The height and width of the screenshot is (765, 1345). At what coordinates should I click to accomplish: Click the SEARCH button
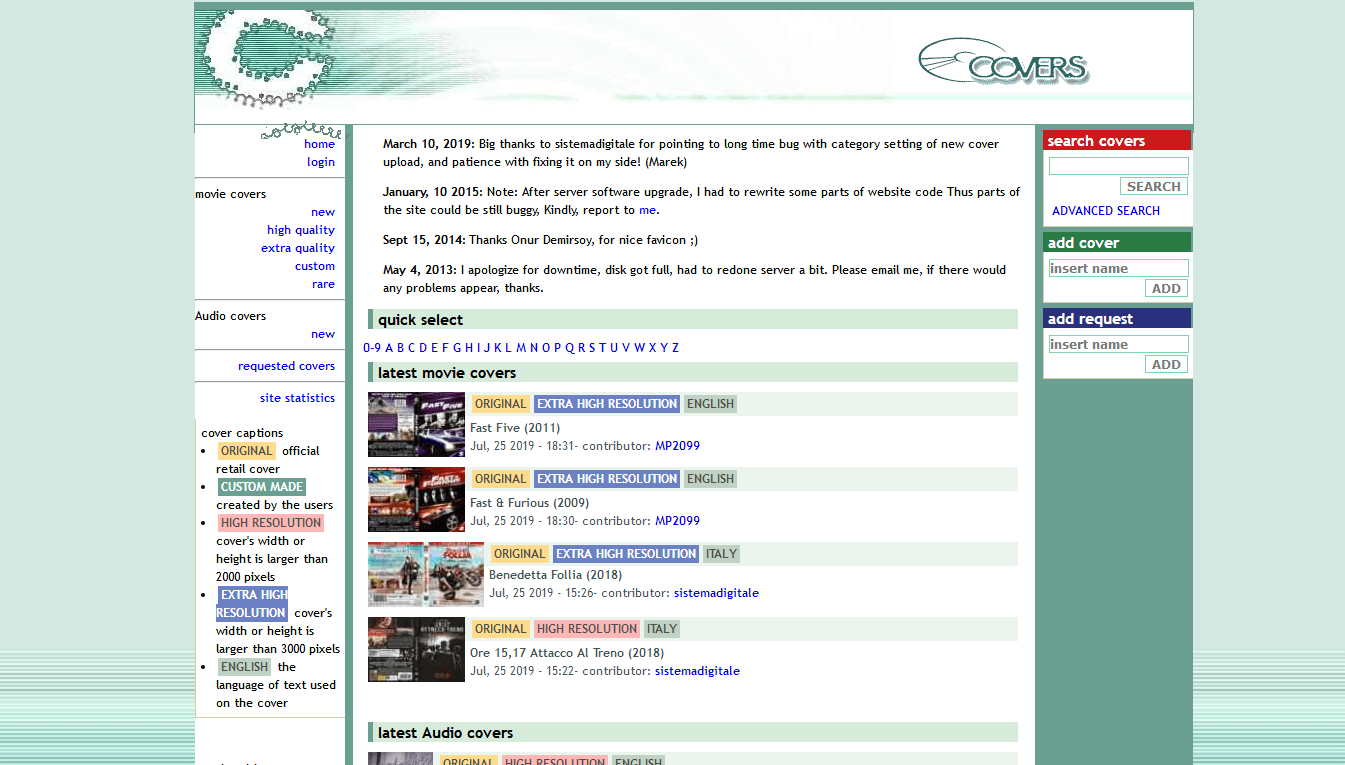1153,186
